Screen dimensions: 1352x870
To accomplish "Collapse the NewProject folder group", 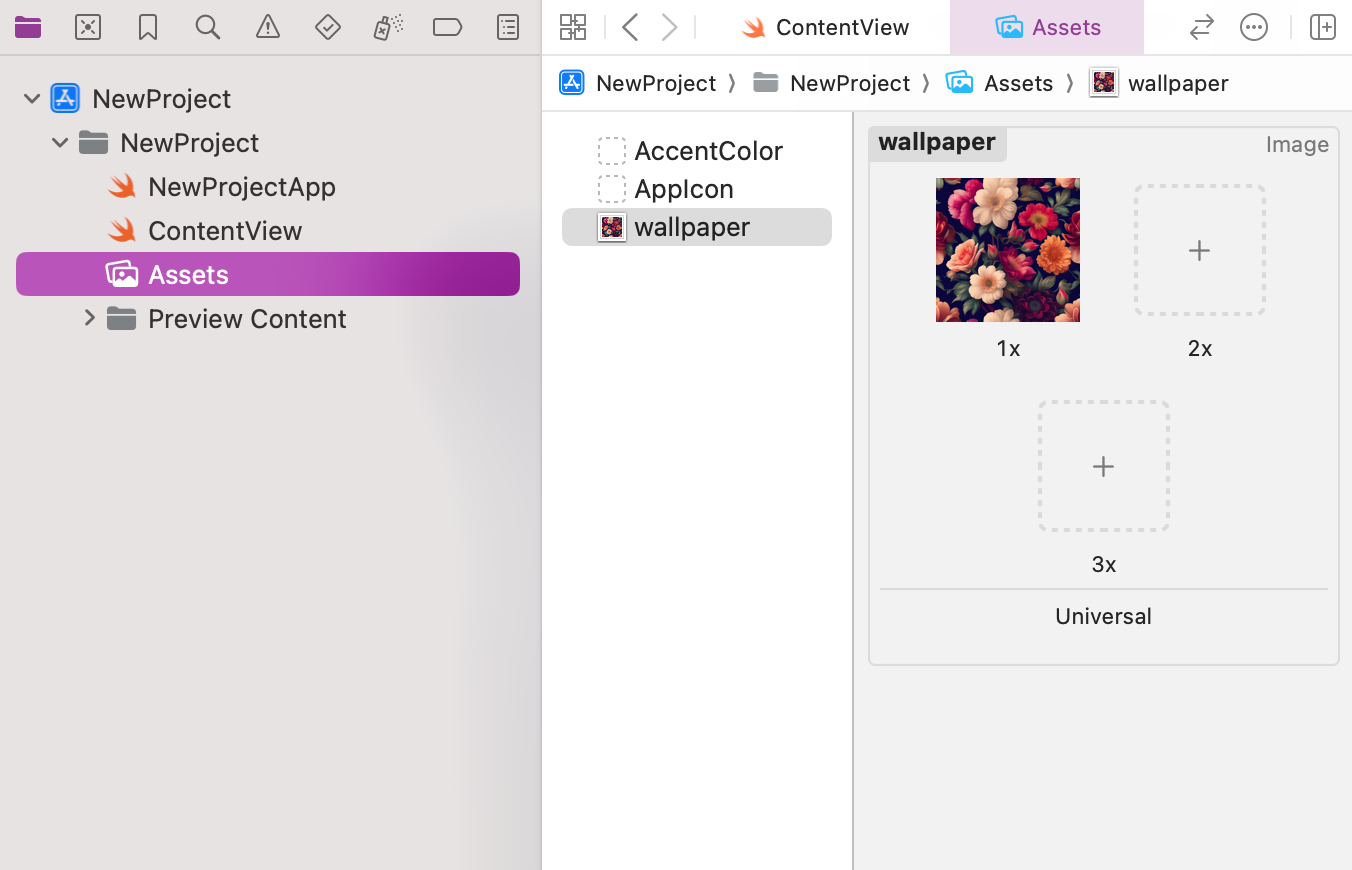I will tap(60, 143).
